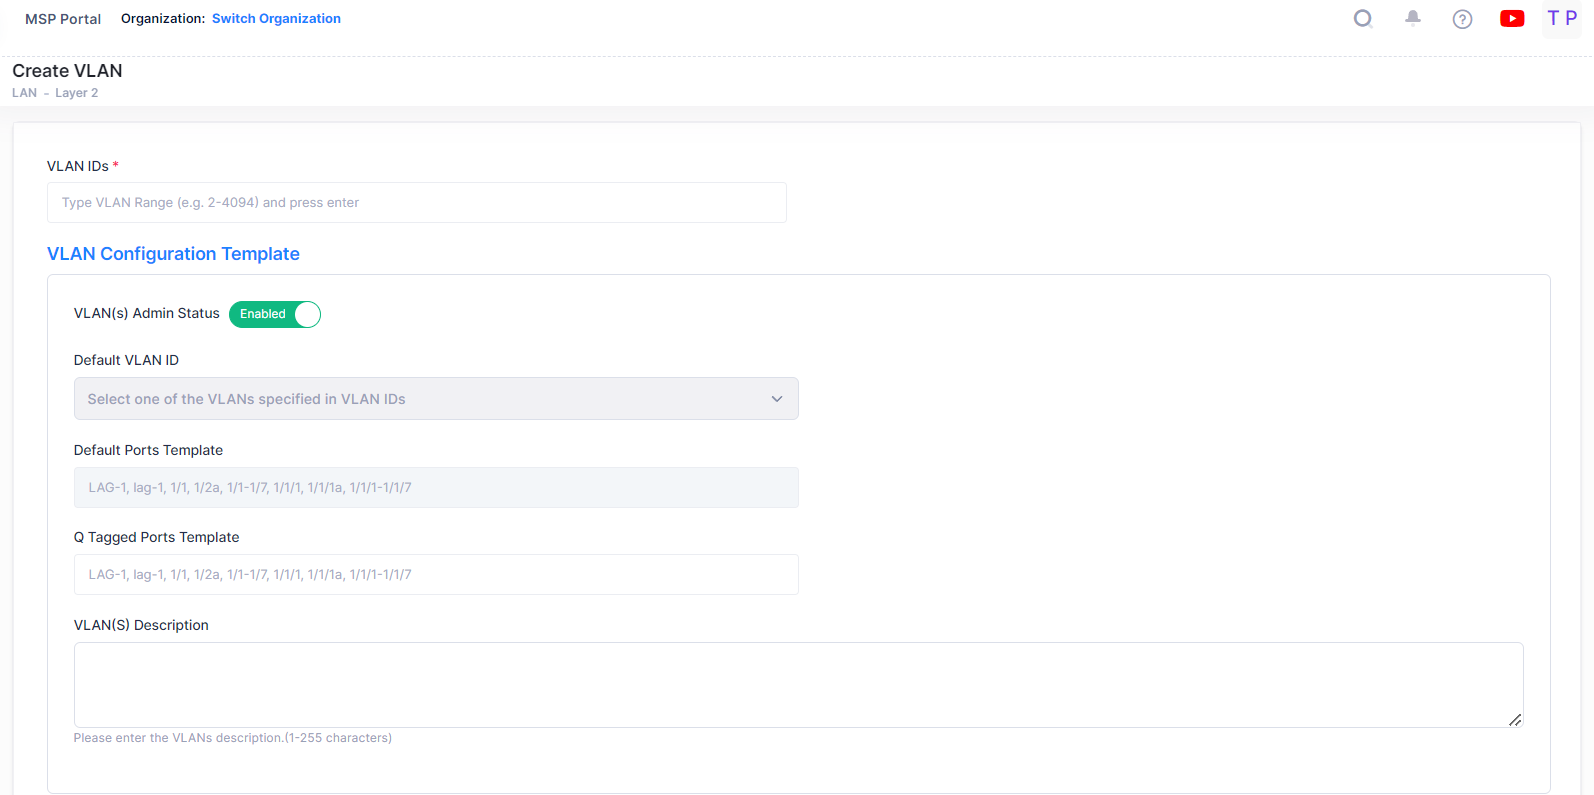Open help documentation from the question icon

tap(1463, 18)
